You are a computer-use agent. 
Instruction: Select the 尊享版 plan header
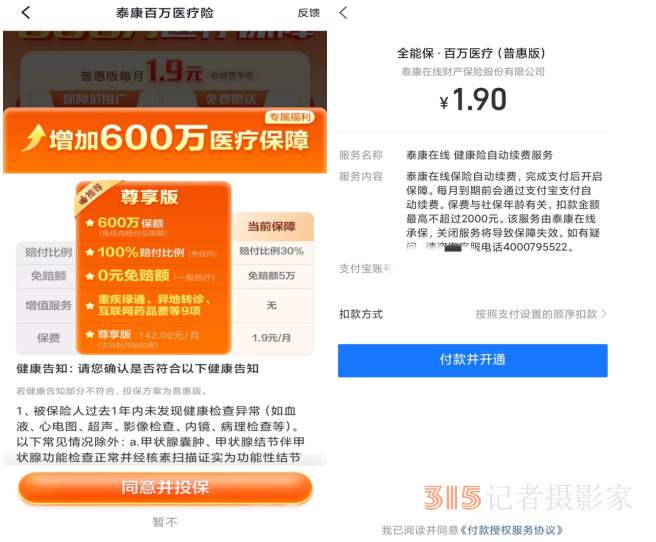[149, 197]
